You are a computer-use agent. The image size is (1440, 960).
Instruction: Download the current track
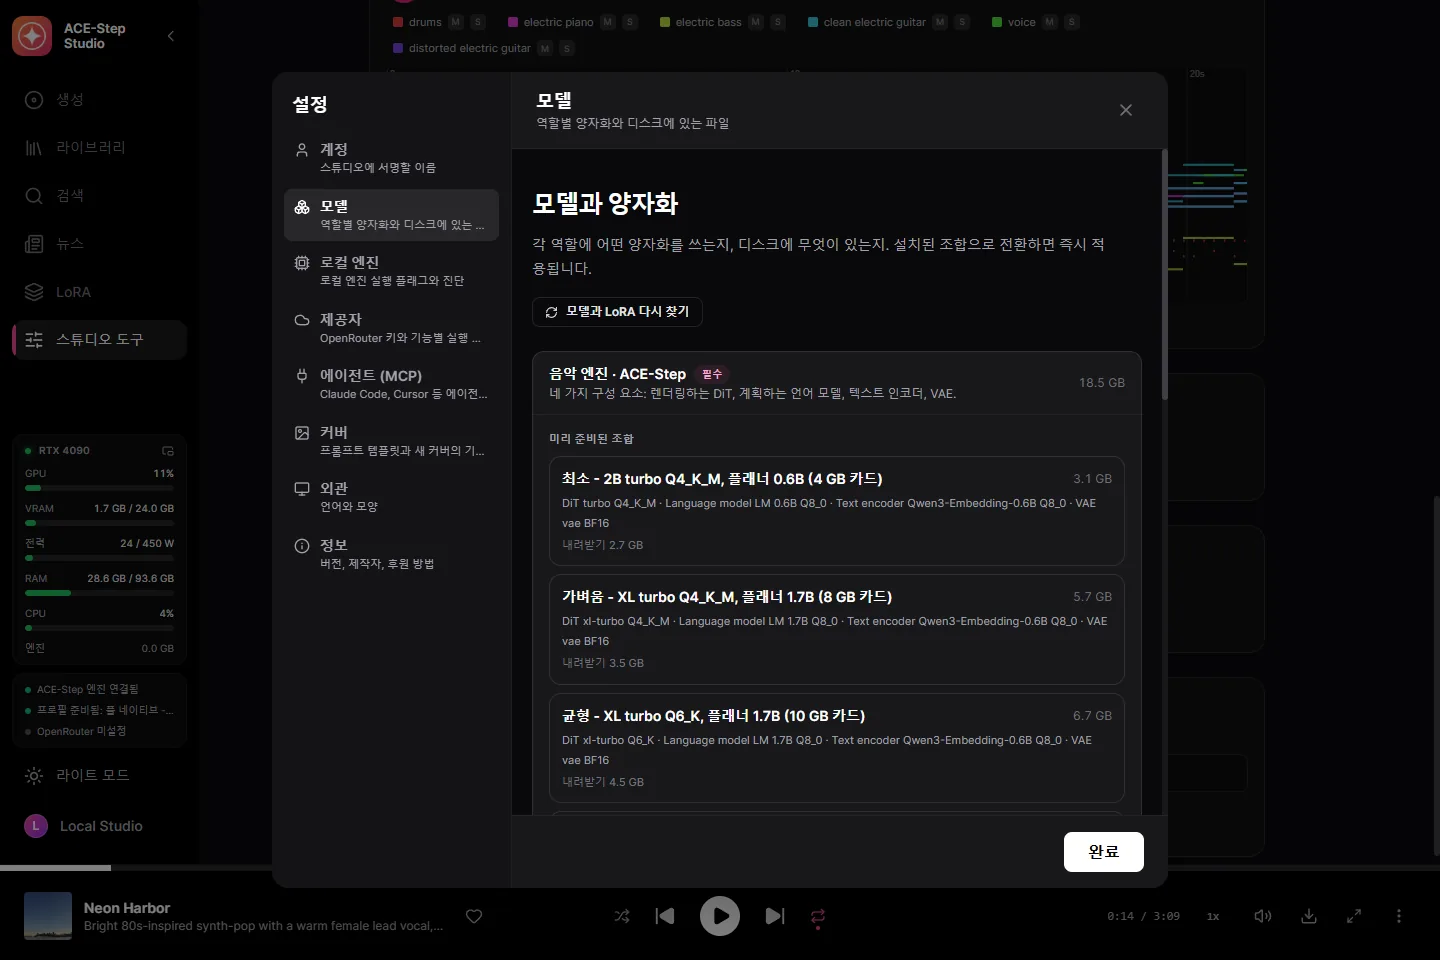pos(1309,916)
